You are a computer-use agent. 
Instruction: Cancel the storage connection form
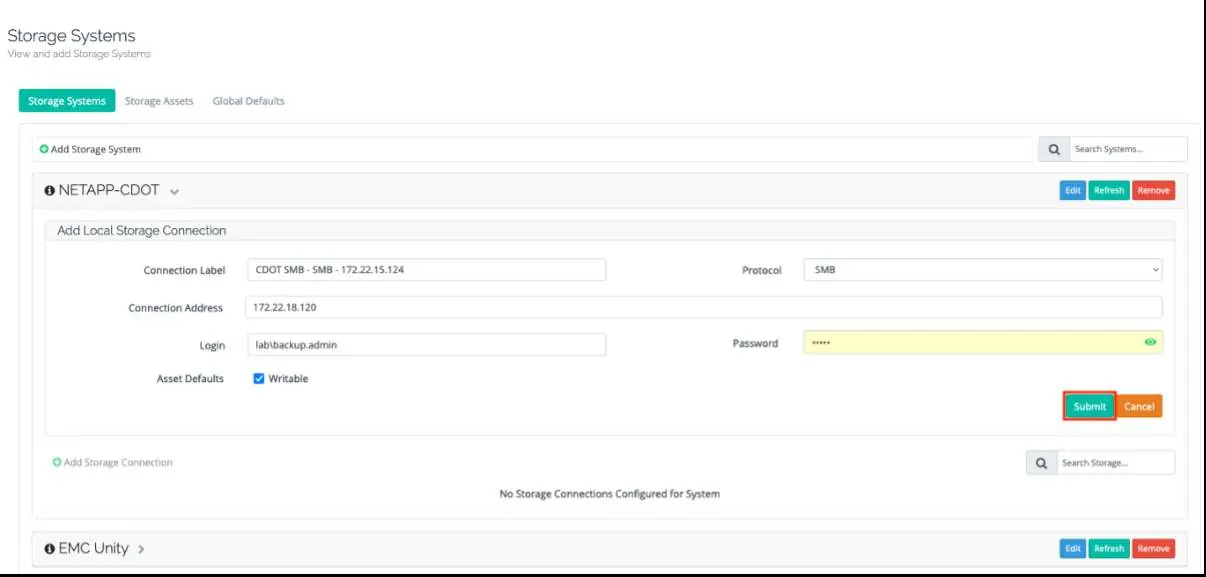pos(1139,406)
